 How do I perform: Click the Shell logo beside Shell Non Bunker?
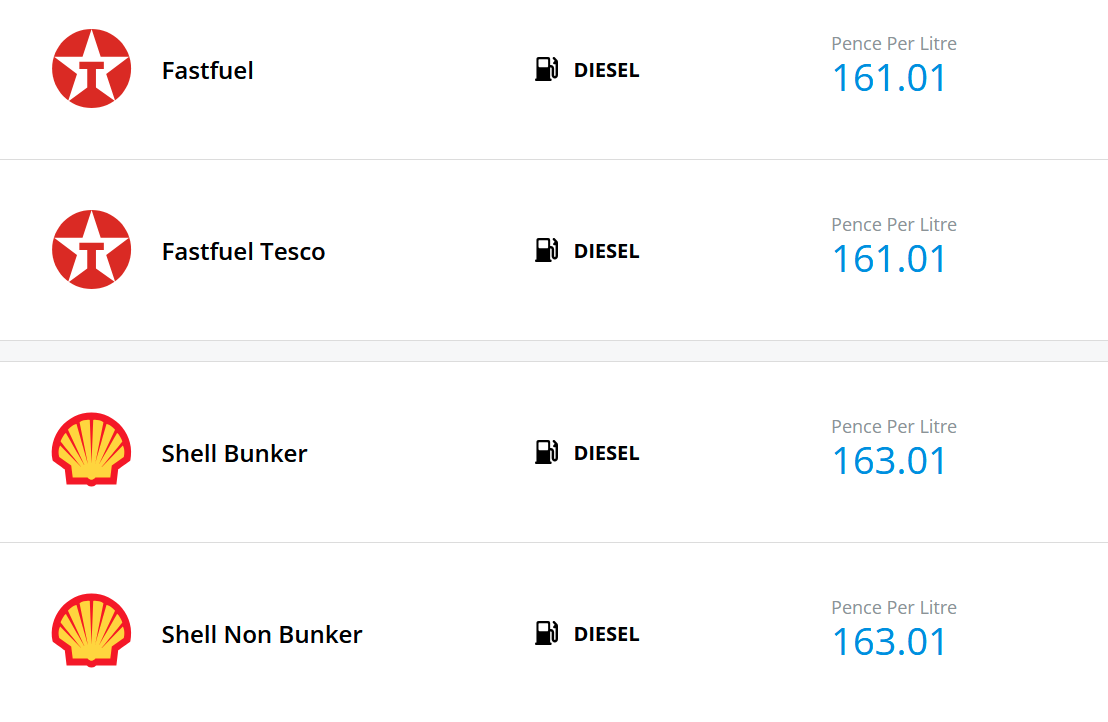[91, 632]
